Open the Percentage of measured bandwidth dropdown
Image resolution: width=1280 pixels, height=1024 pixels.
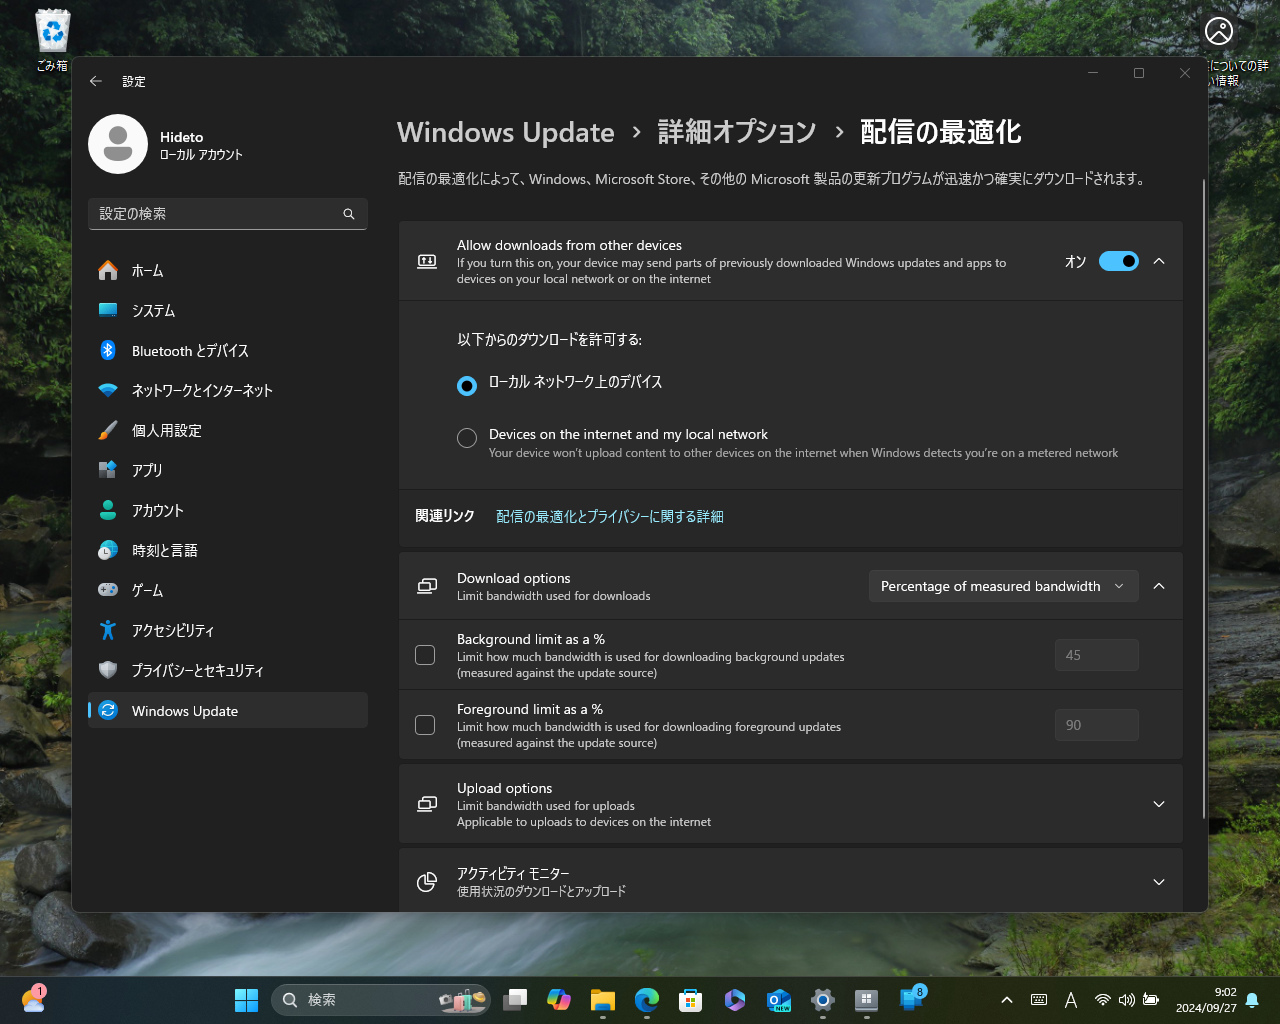coord(1003,586)
